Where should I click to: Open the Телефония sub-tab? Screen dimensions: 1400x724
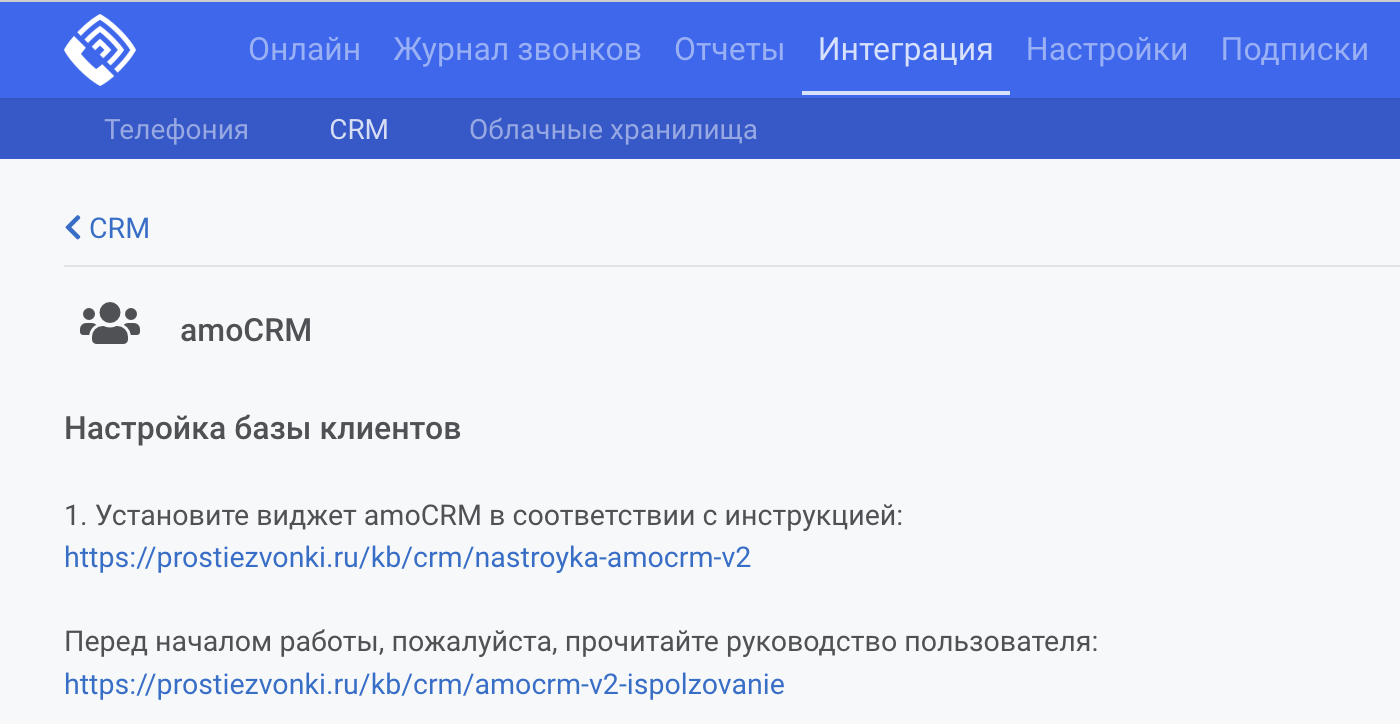177,129
